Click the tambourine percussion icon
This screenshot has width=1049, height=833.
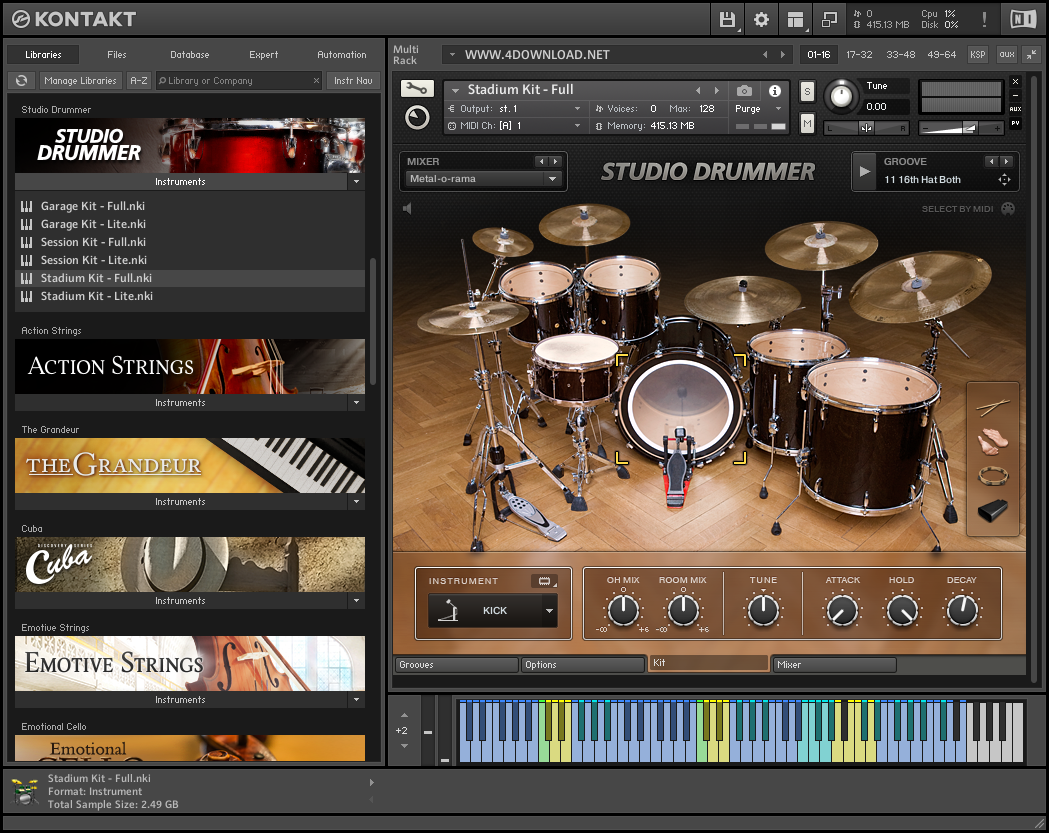[x=993, y=475]
